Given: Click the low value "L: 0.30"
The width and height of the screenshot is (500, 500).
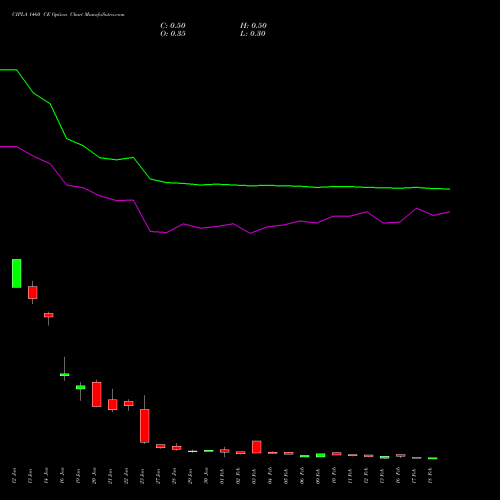Looking at the screenshot, I should point(253,34).
